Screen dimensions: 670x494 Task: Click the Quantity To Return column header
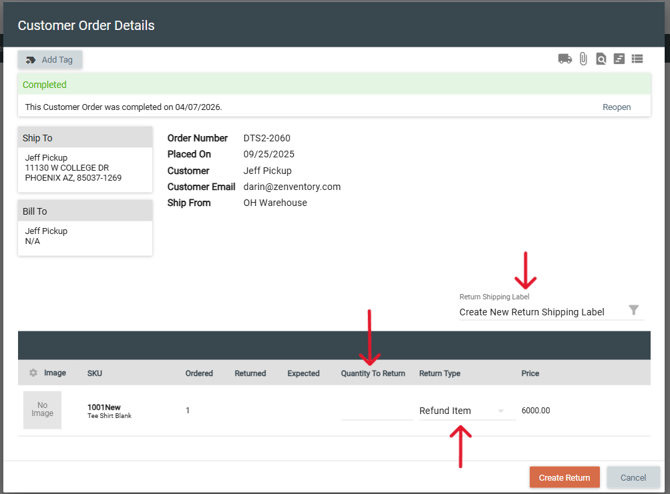(x=373, y=373)
